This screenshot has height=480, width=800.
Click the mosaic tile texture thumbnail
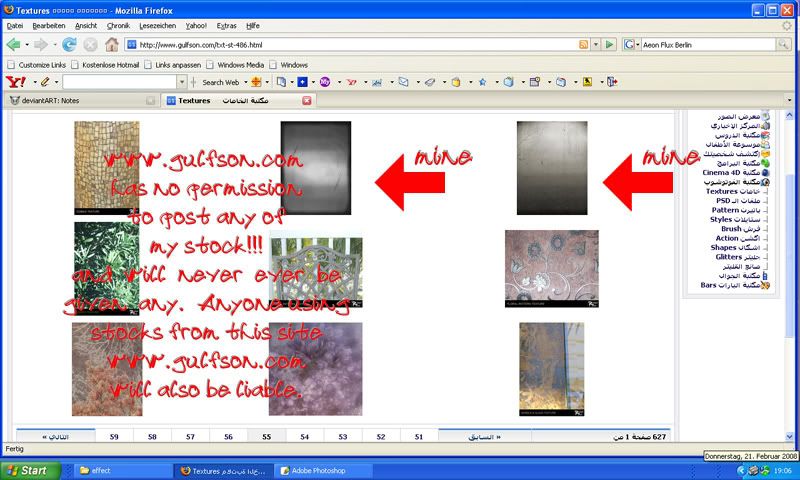pyautogui.click(x=107, y=167)
